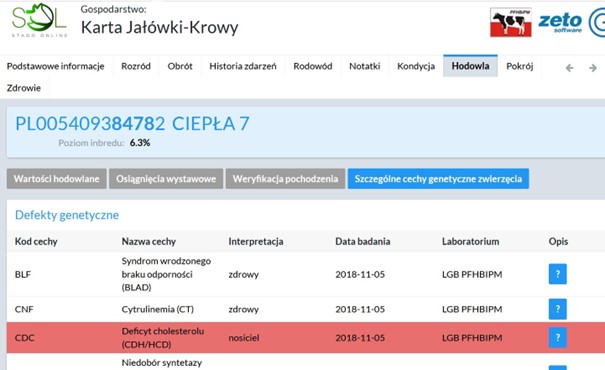Switch to the Obrót tab

coord(180,66)
